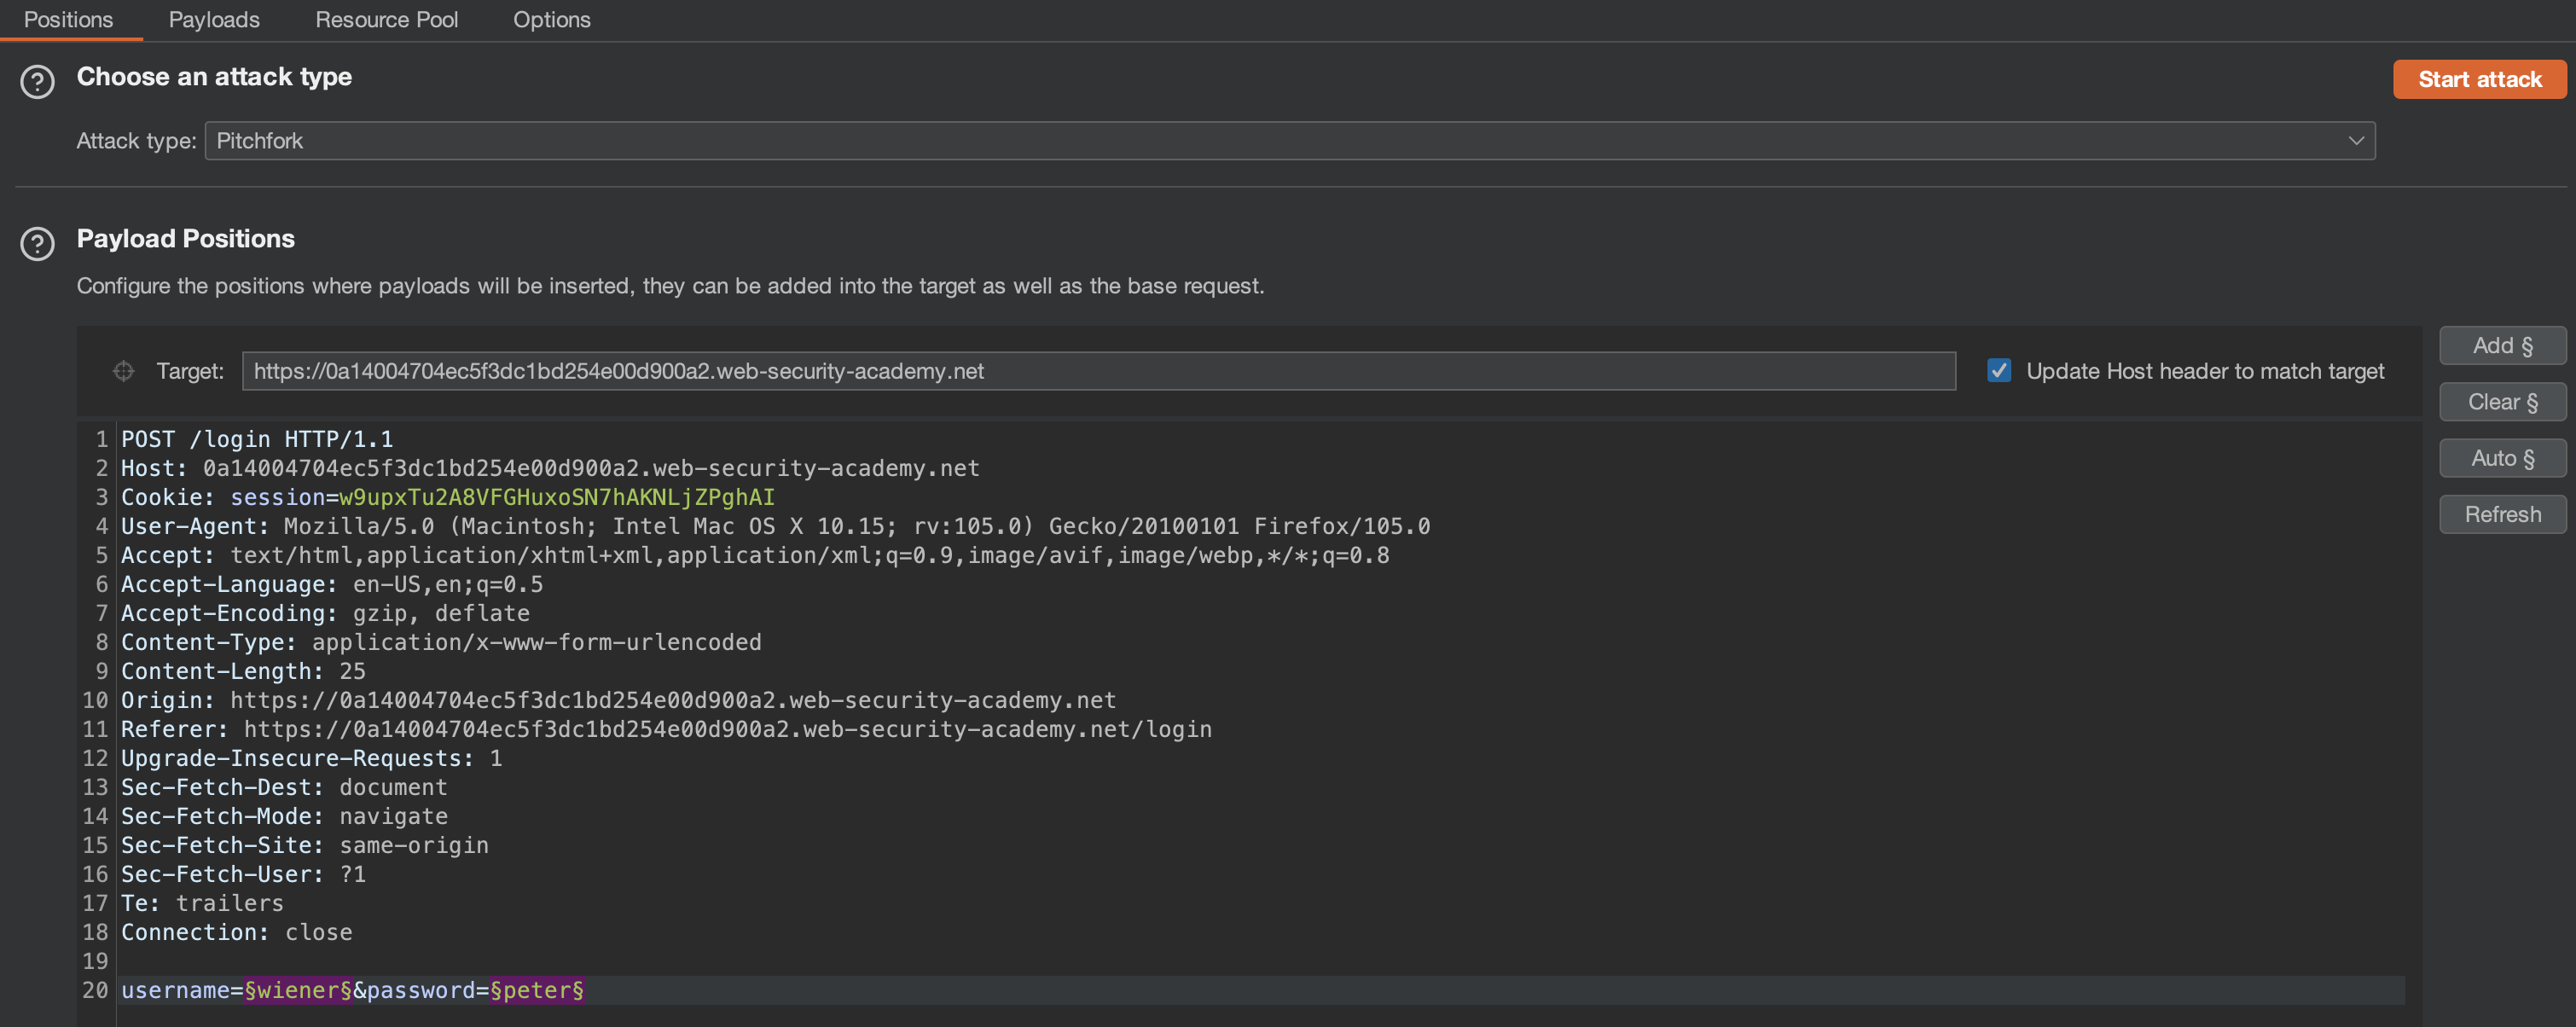
Task: Click the Clear § button
Action: [x=2501, y=402]
